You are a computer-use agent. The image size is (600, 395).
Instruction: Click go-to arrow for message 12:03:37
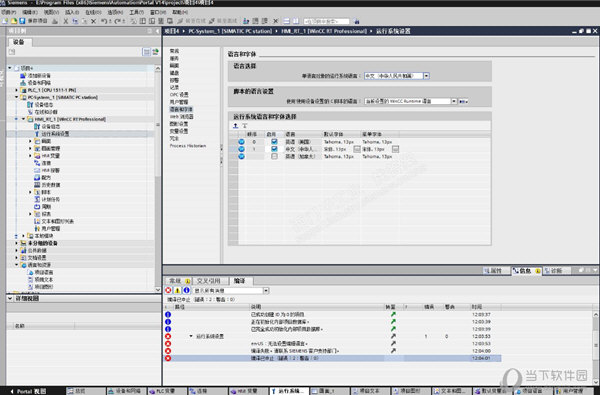click(393, 314)
